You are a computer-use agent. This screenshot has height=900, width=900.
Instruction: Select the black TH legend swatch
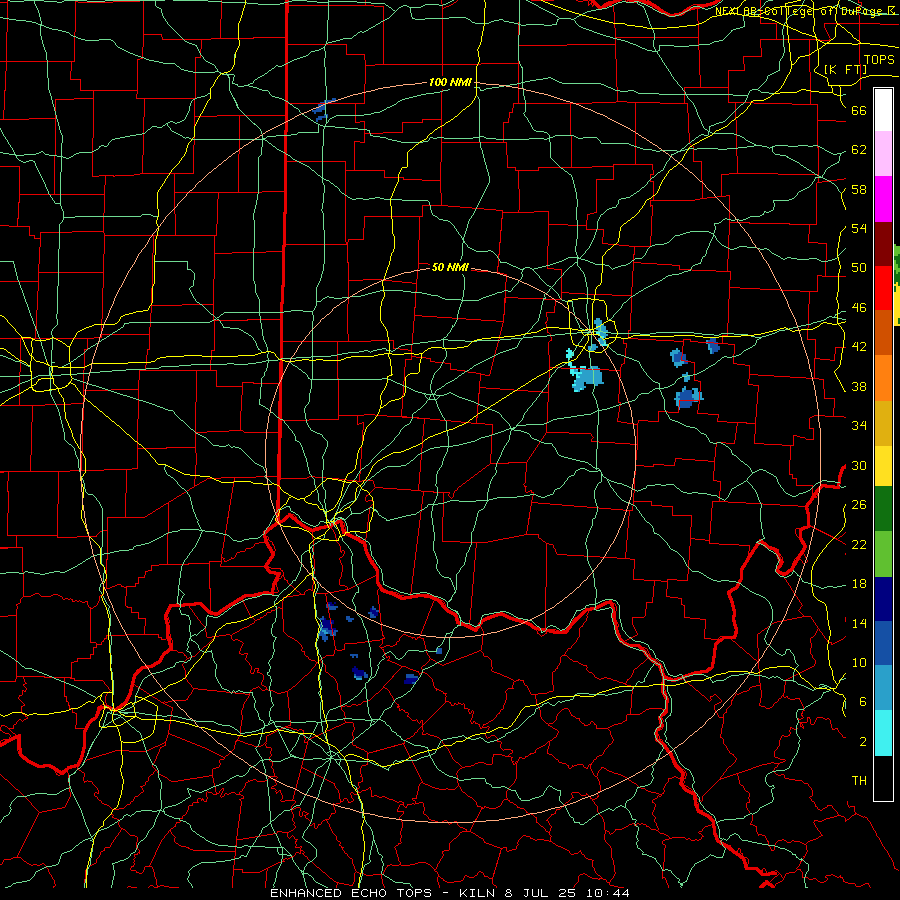pyautogui.click(x=883, y=778)
